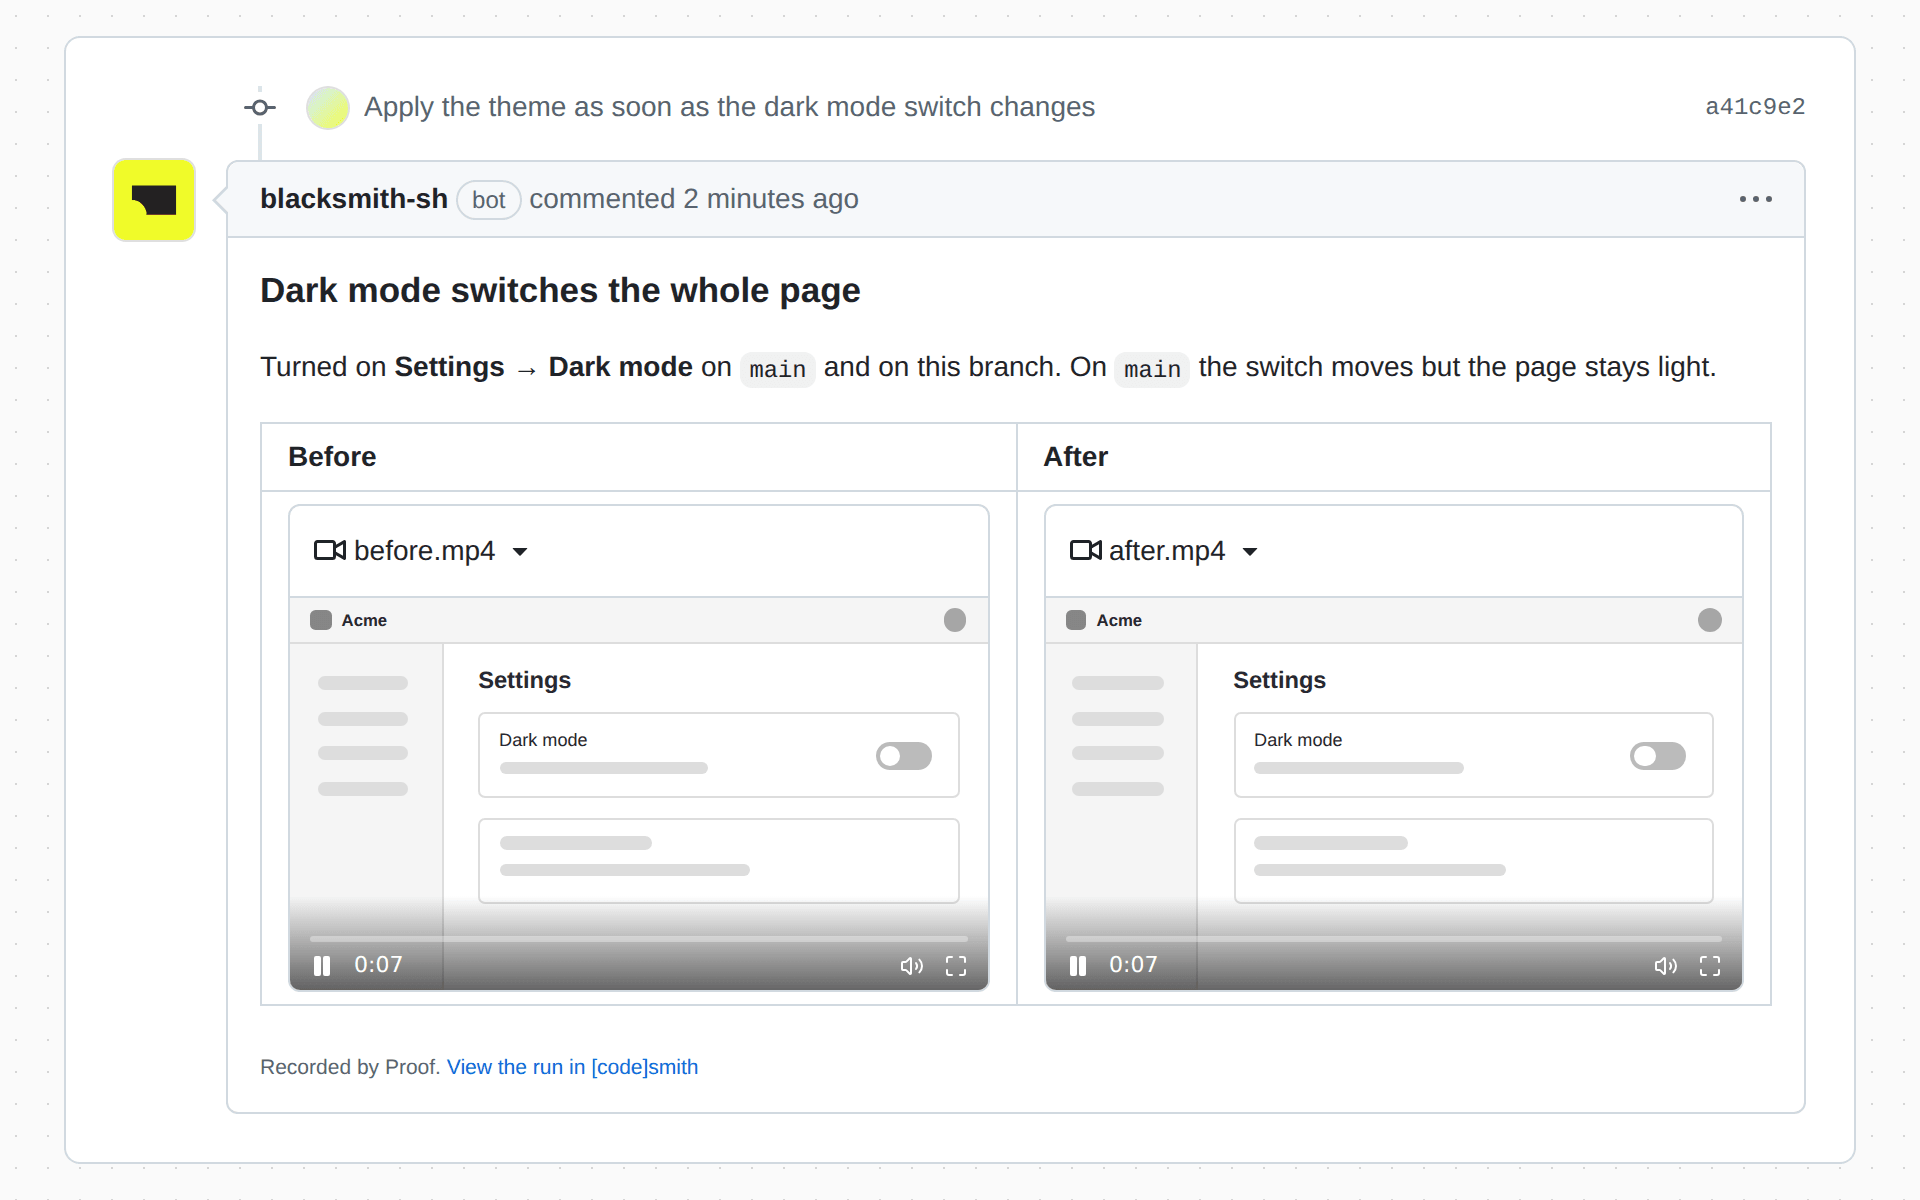Click the Acme logo in Before video
Image resolution: width=1920 pixels, height=1200 pixels.
pos(321,620)
